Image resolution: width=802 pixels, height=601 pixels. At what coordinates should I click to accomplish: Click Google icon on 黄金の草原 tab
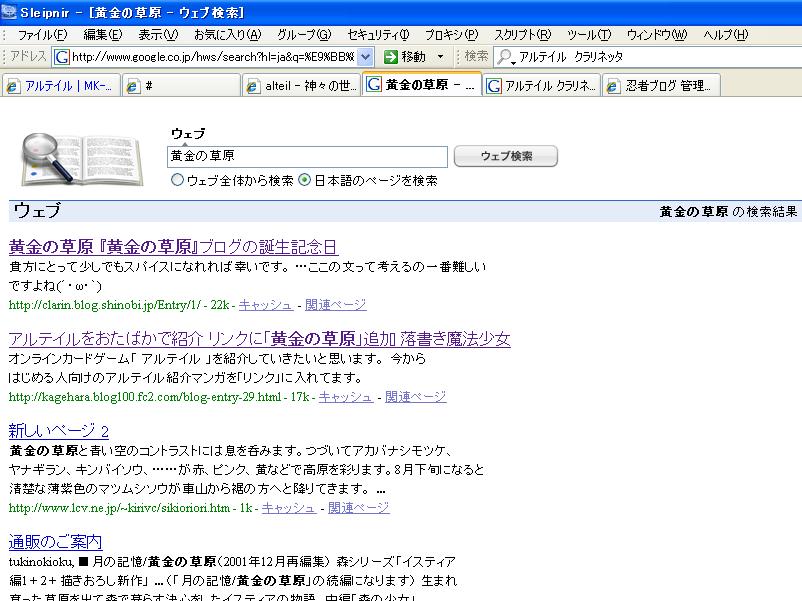coord(374,84)
